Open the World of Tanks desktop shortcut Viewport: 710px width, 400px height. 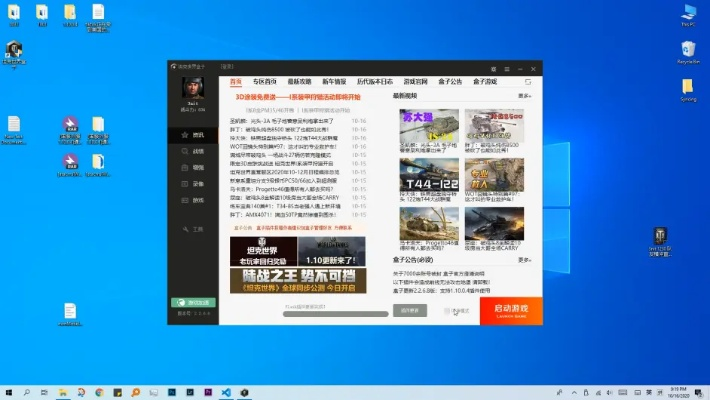(x=660, y=237)
